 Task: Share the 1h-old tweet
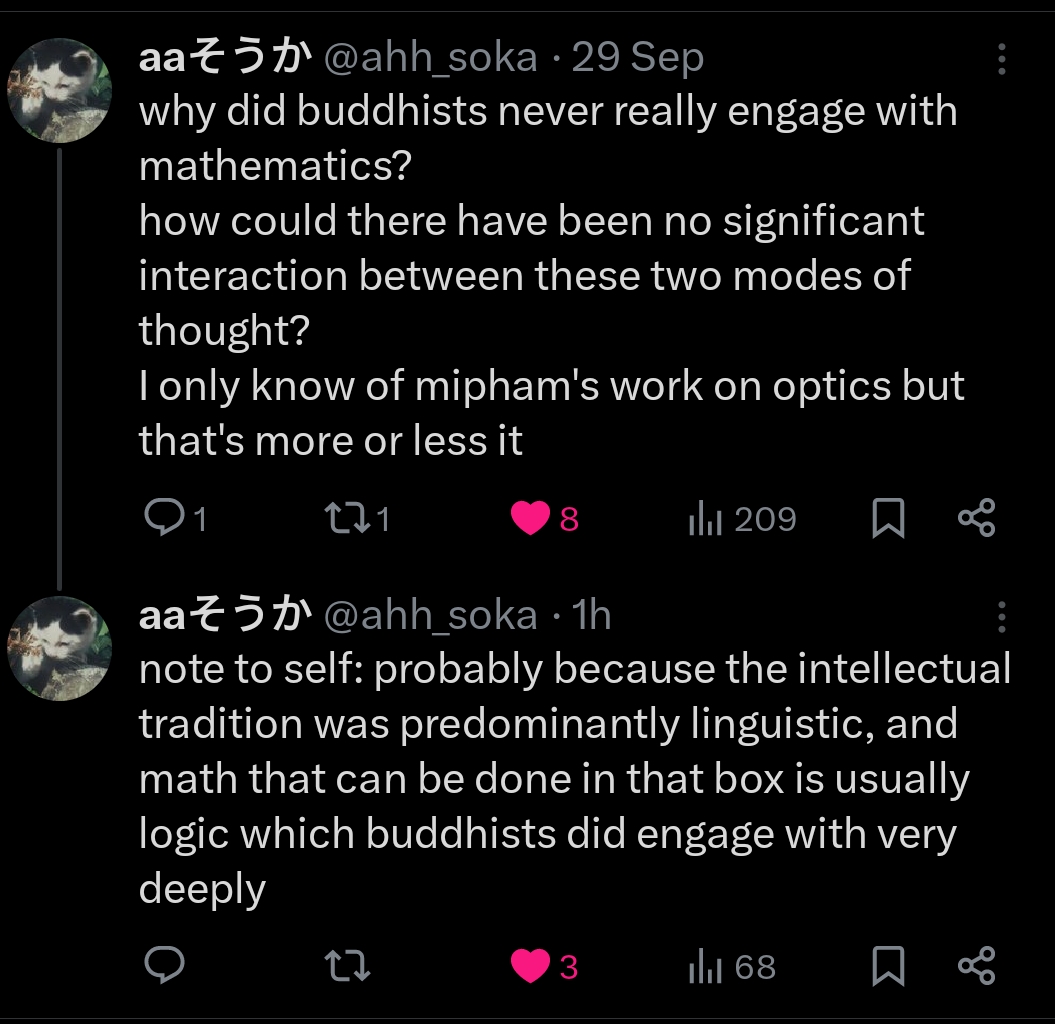976,966
